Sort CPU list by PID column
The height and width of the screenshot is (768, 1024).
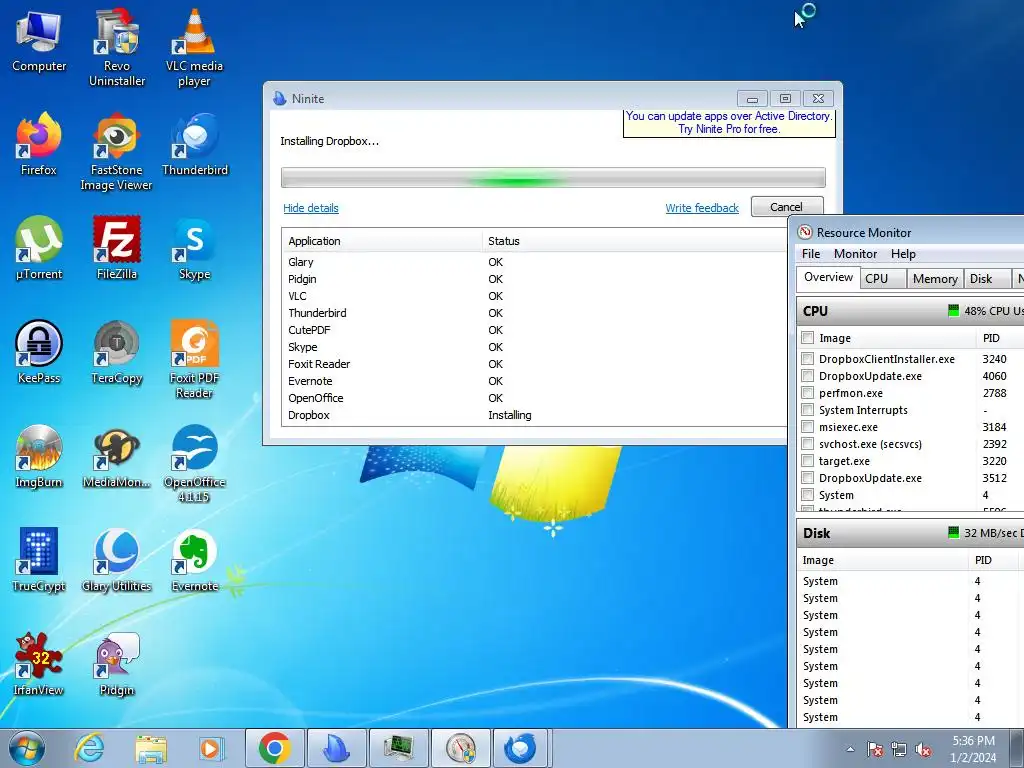(999, 338)
